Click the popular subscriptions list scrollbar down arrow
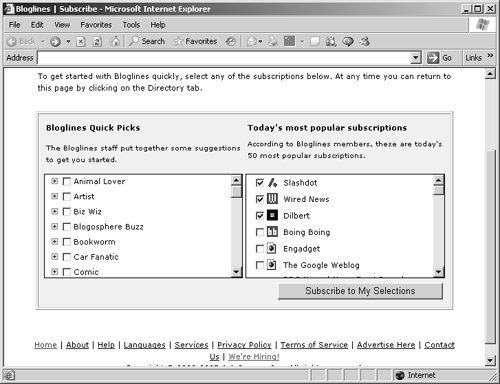500x384 pixels. 439,272
